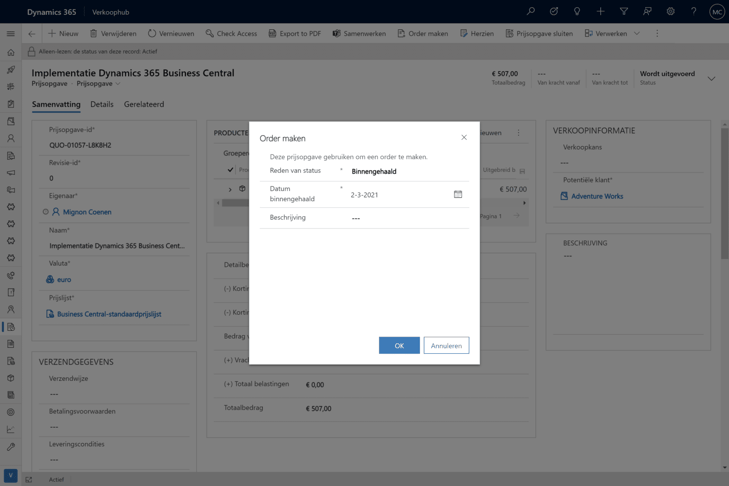Screen dimensions: 729x486
Task: Go to next page arrow in products grid
Action: point(517,216)
